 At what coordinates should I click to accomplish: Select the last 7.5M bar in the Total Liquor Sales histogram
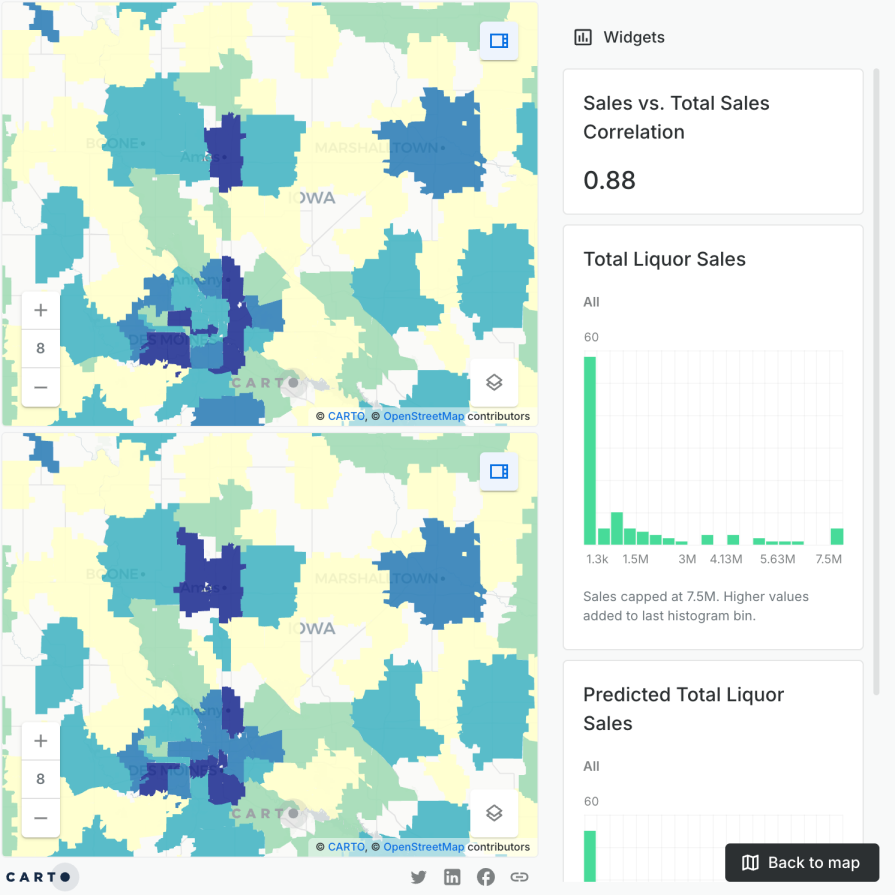(837, 537)
